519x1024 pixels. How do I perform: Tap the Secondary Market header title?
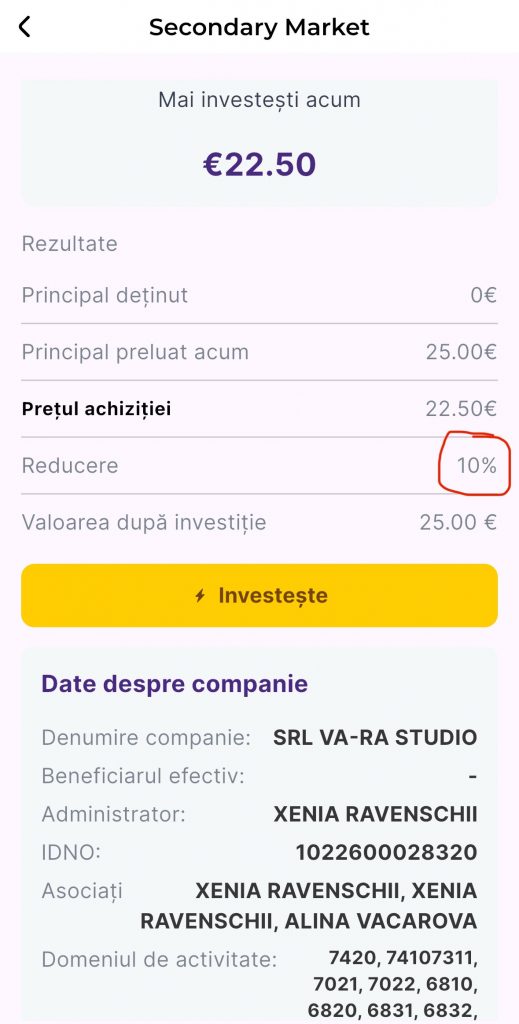tap(259, 27)
